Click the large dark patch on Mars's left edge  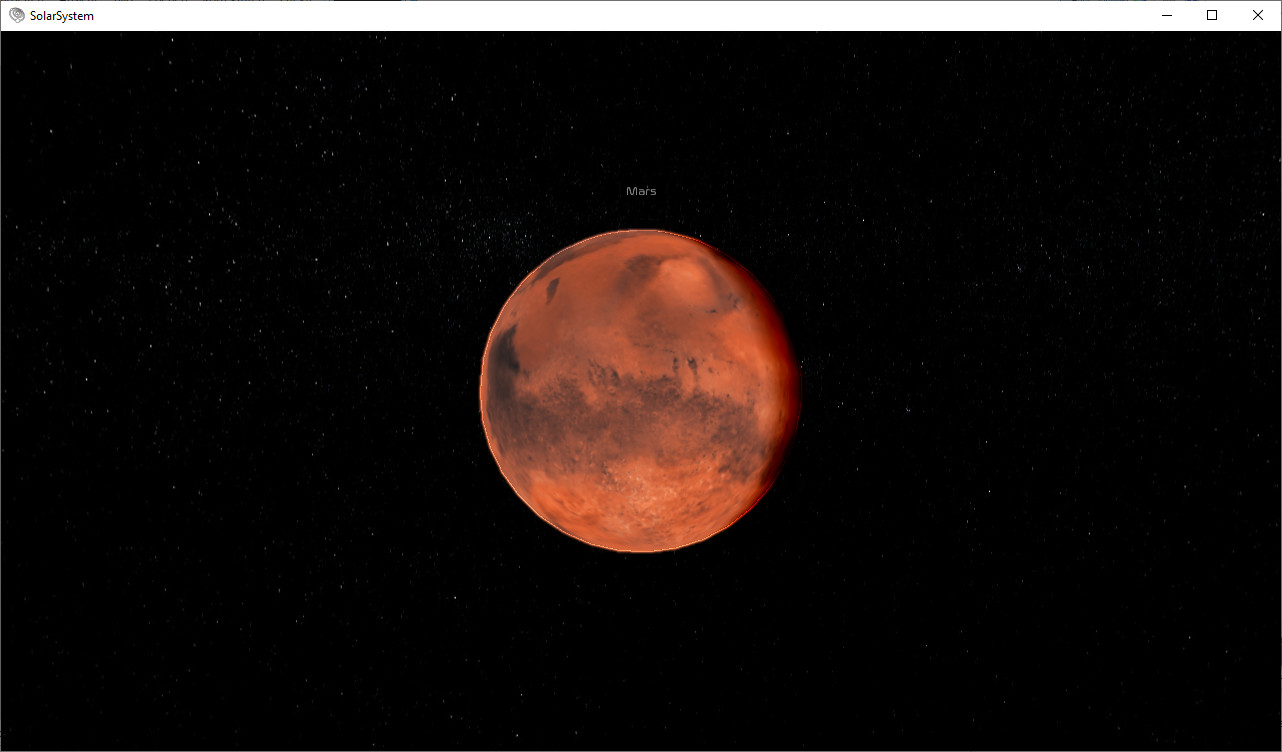tap(503, 352)
